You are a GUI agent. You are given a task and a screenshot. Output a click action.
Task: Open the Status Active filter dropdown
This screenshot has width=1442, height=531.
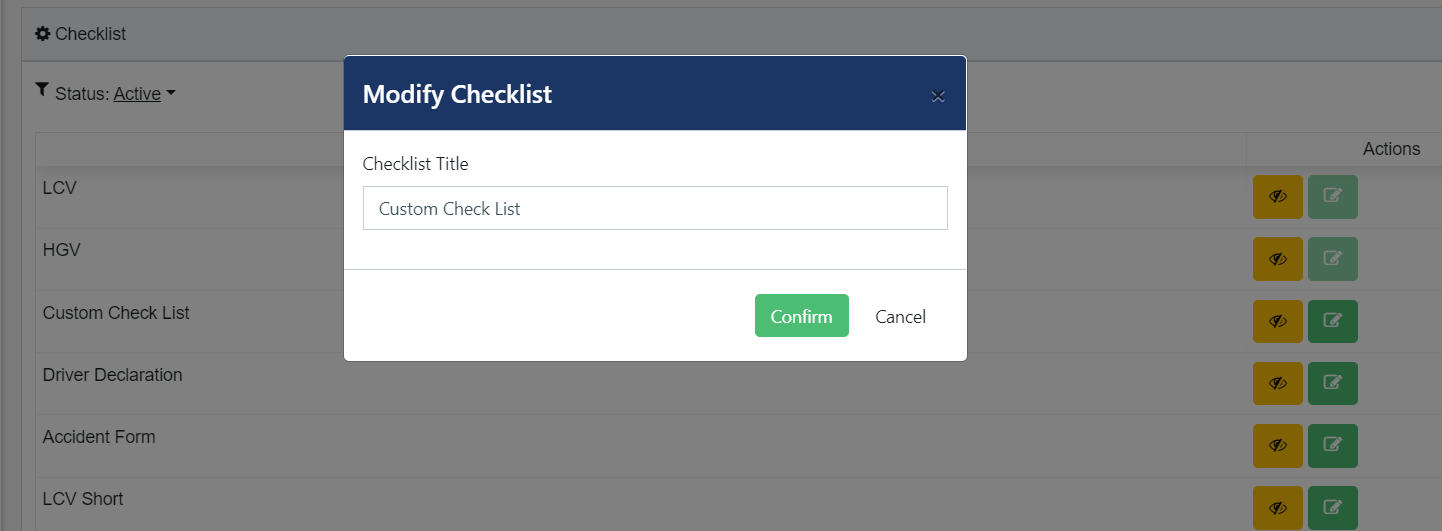(144, 94)
